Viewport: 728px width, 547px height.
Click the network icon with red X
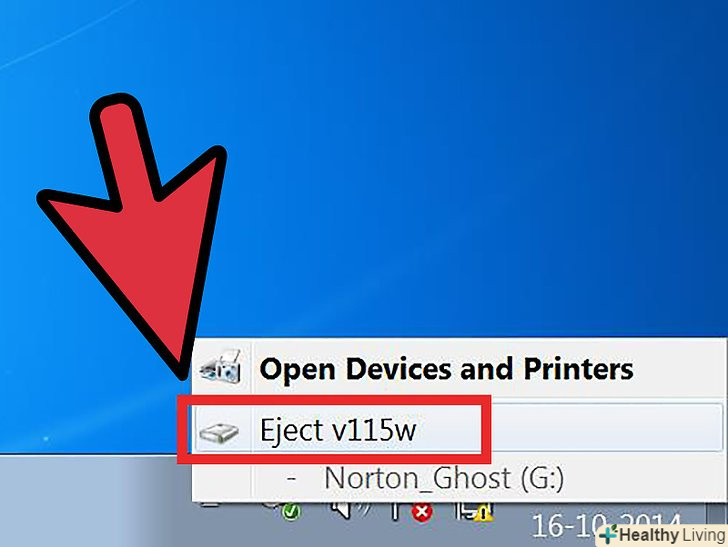click(412, 511)
